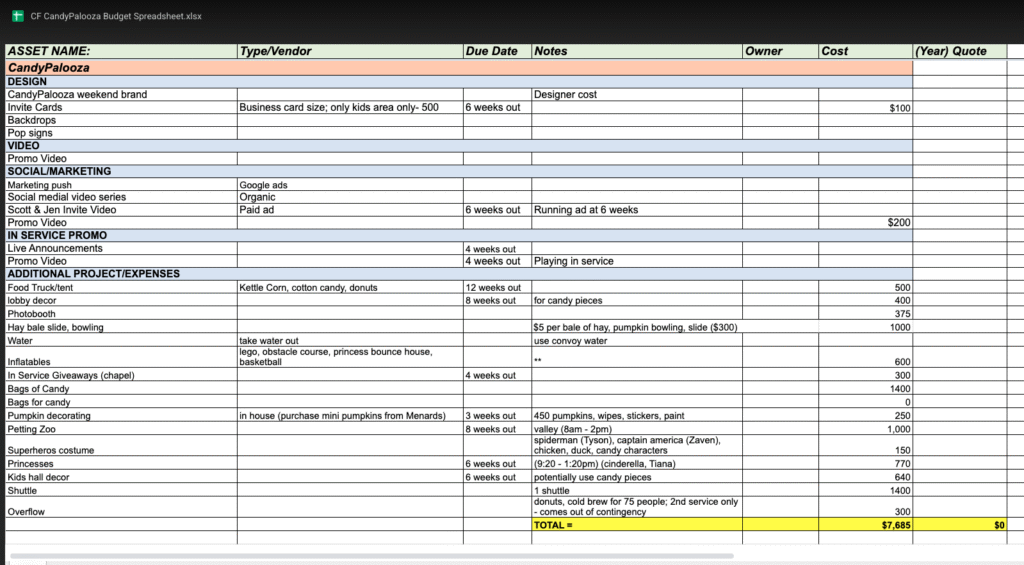Click the SOCIAL/MARKETING section header

point(458,171)
